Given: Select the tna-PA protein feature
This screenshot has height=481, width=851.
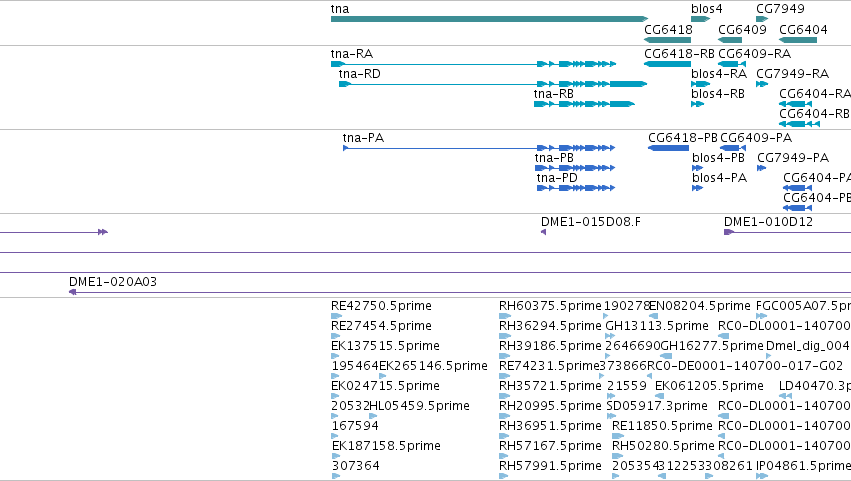Looking at the screenshot, I should coord(479,148).
